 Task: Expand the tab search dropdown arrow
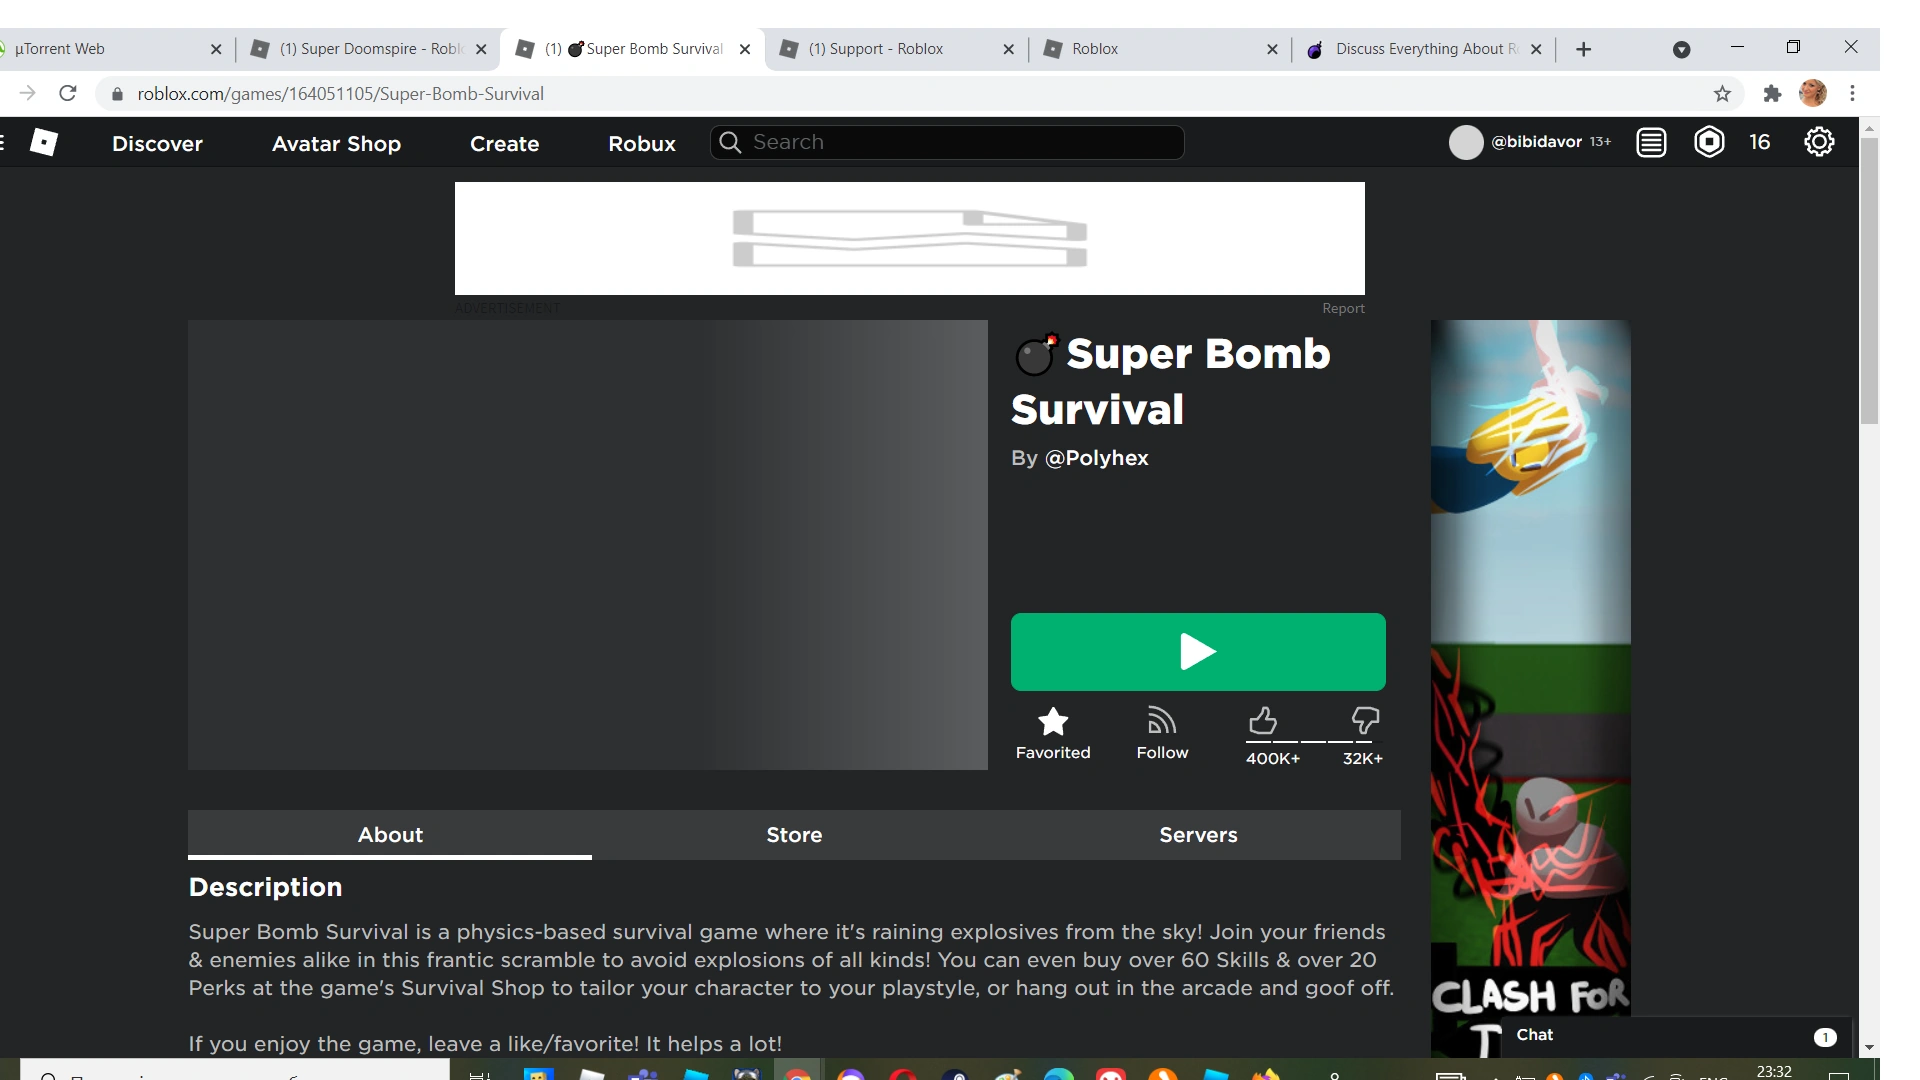coord(1681,49)
